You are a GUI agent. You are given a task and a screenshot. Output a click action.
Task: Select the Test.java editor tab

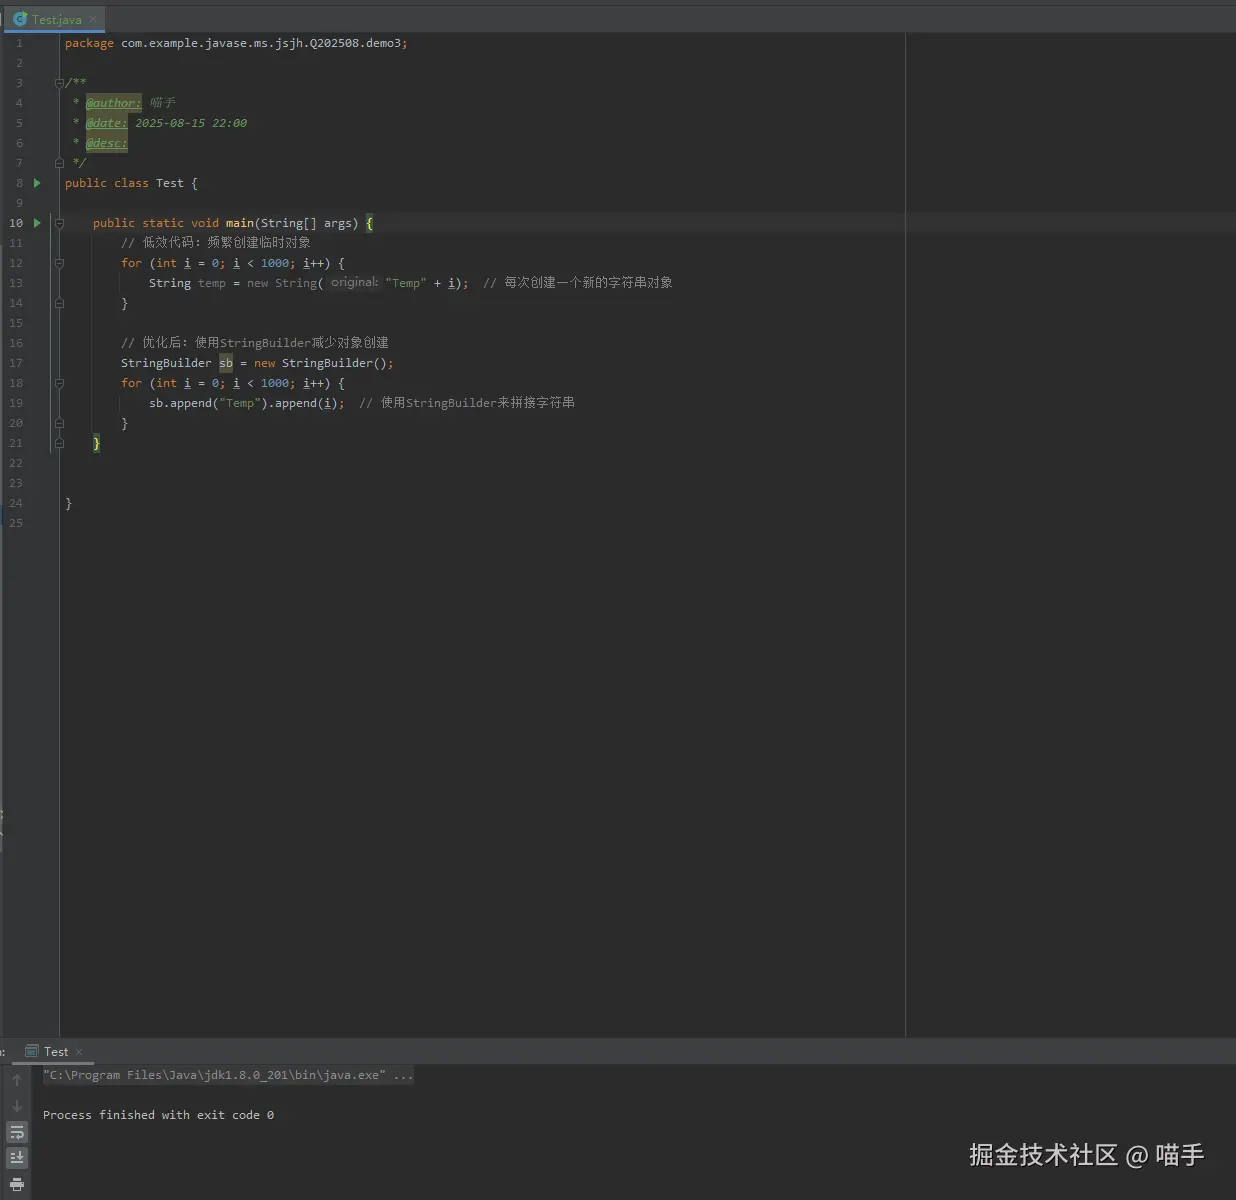[56, 19]
